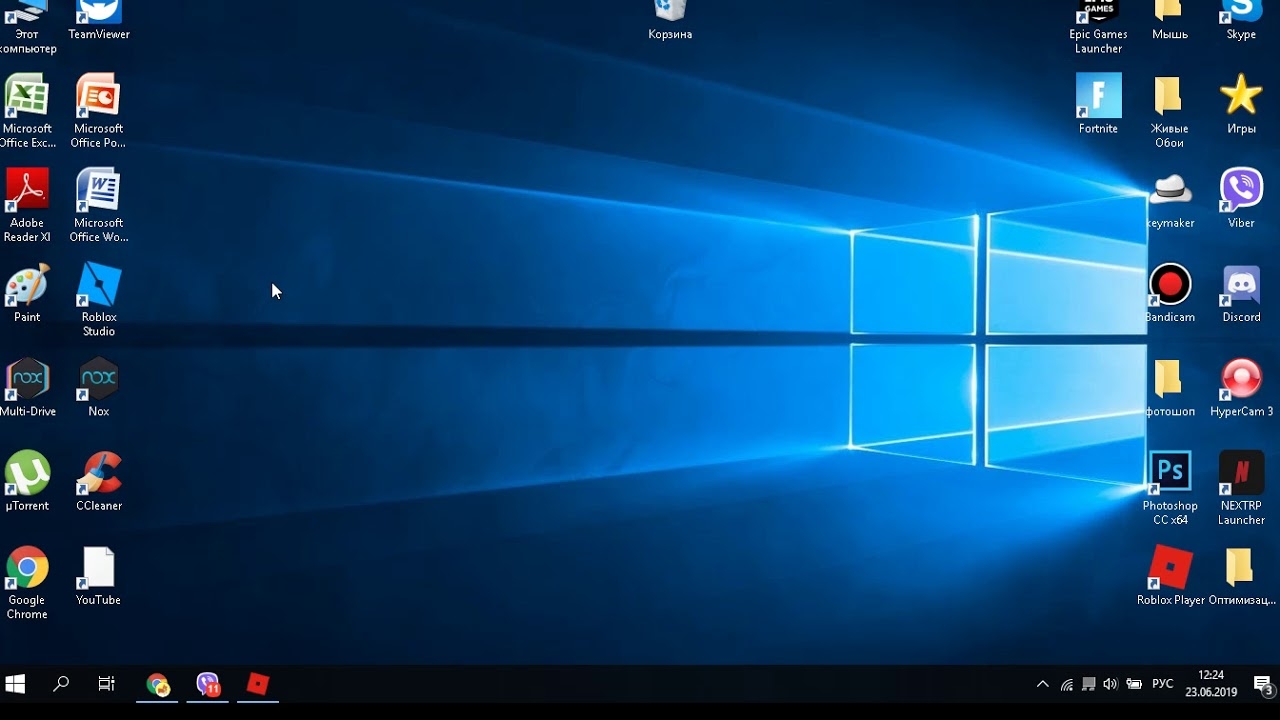Click the Paint desktop shortcut
The image size is (1280, 720).
27,293
